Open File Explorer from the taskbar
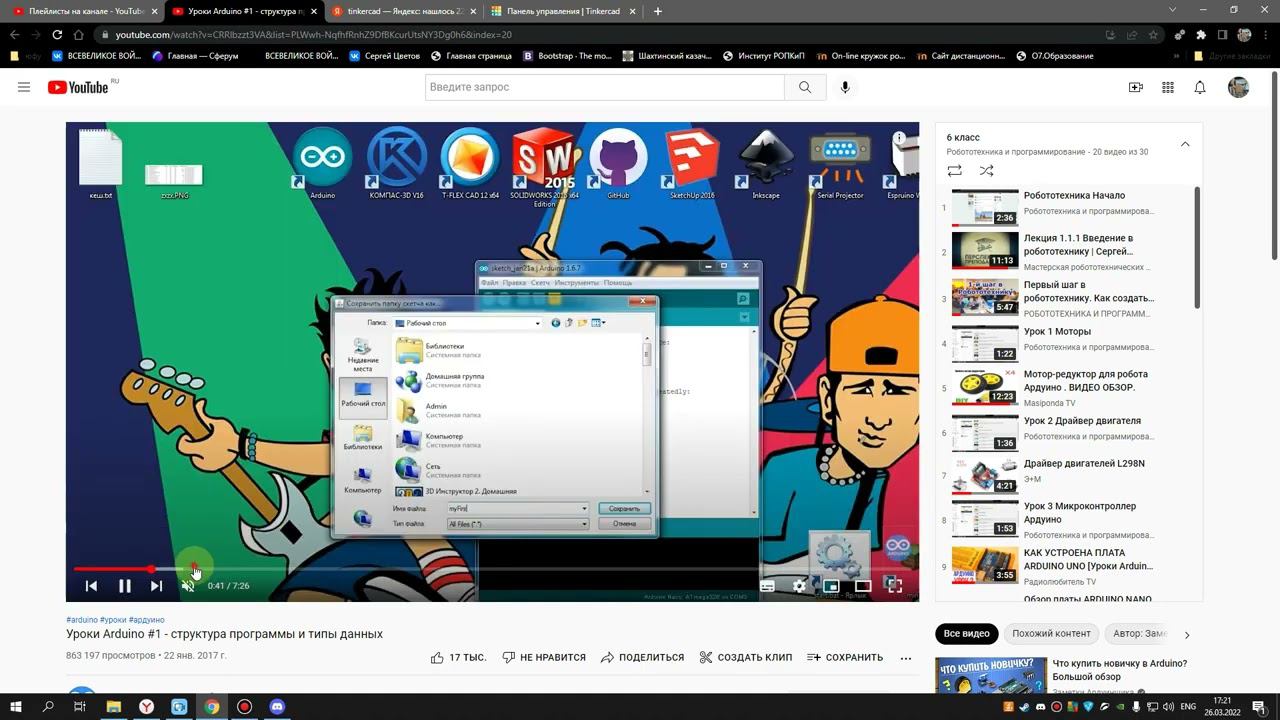This screenshot has width=1280, height=720. click(x=114, y=707)
